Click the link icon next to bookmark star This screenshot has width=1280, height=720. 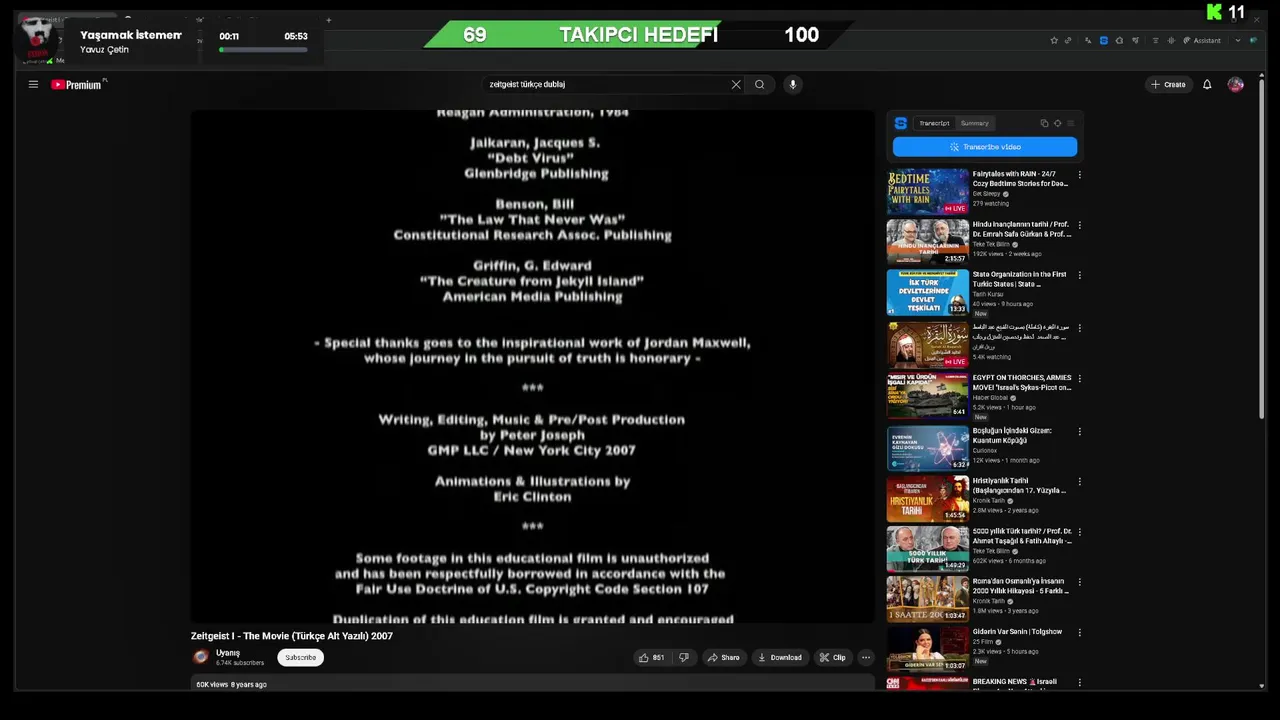(1068, 41)
